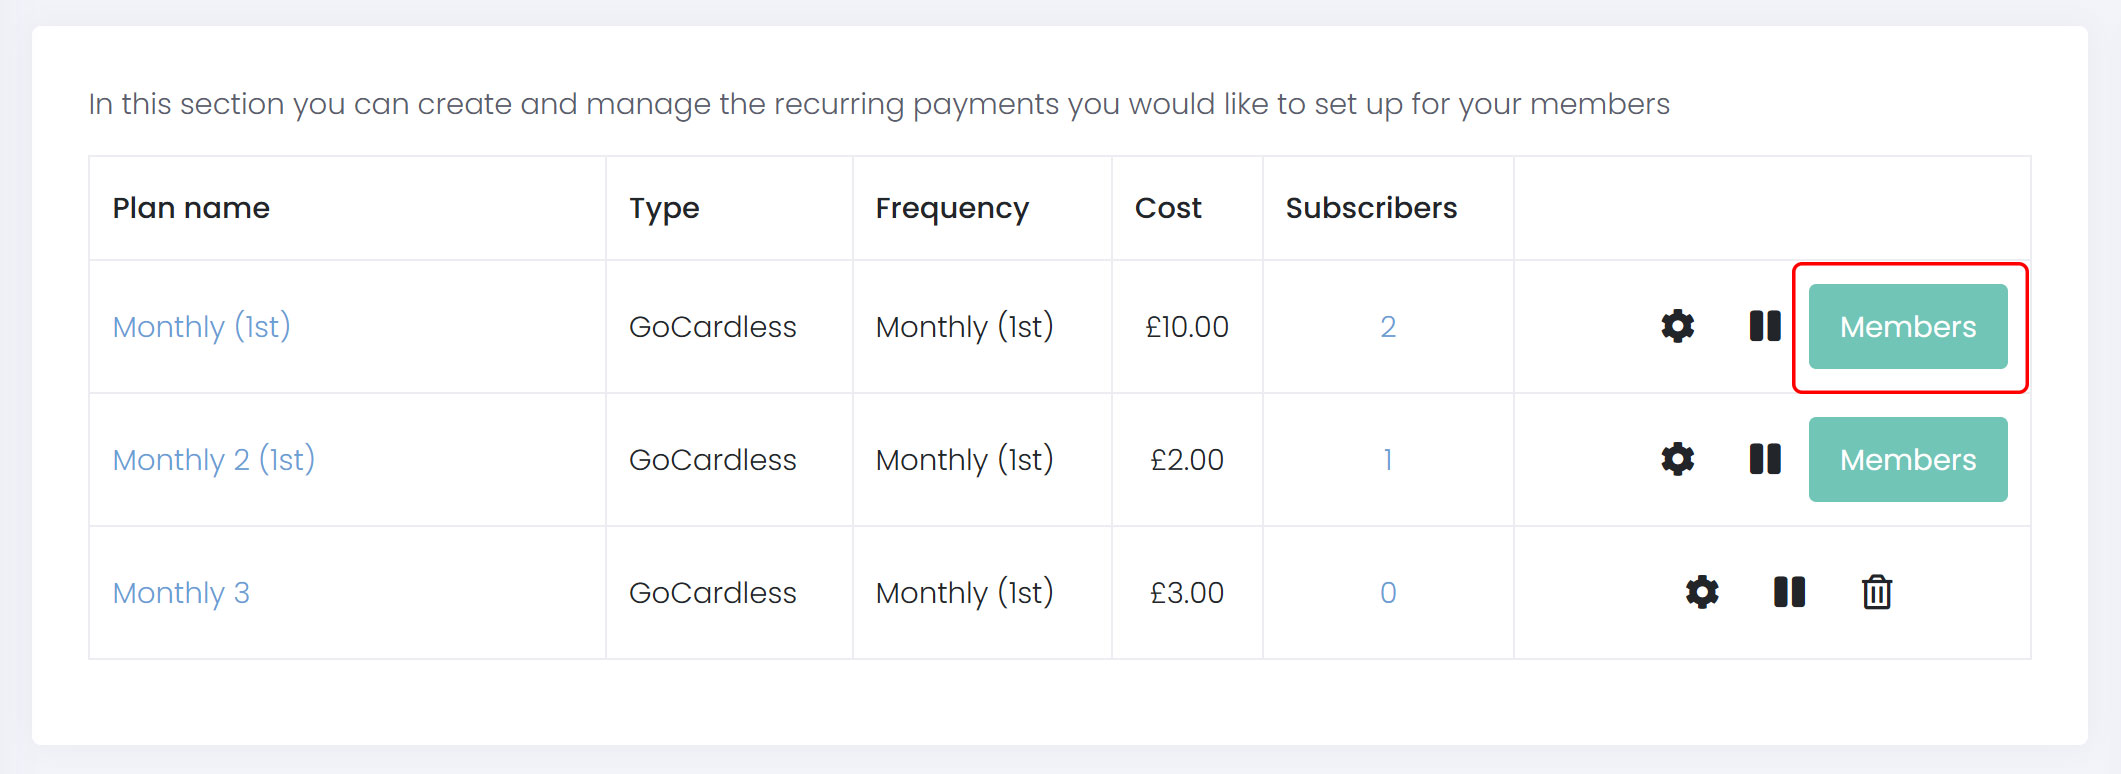Viewport: 2121px width, 774px height.
Task: Click the Subscribers column header
Action: 1371,208
